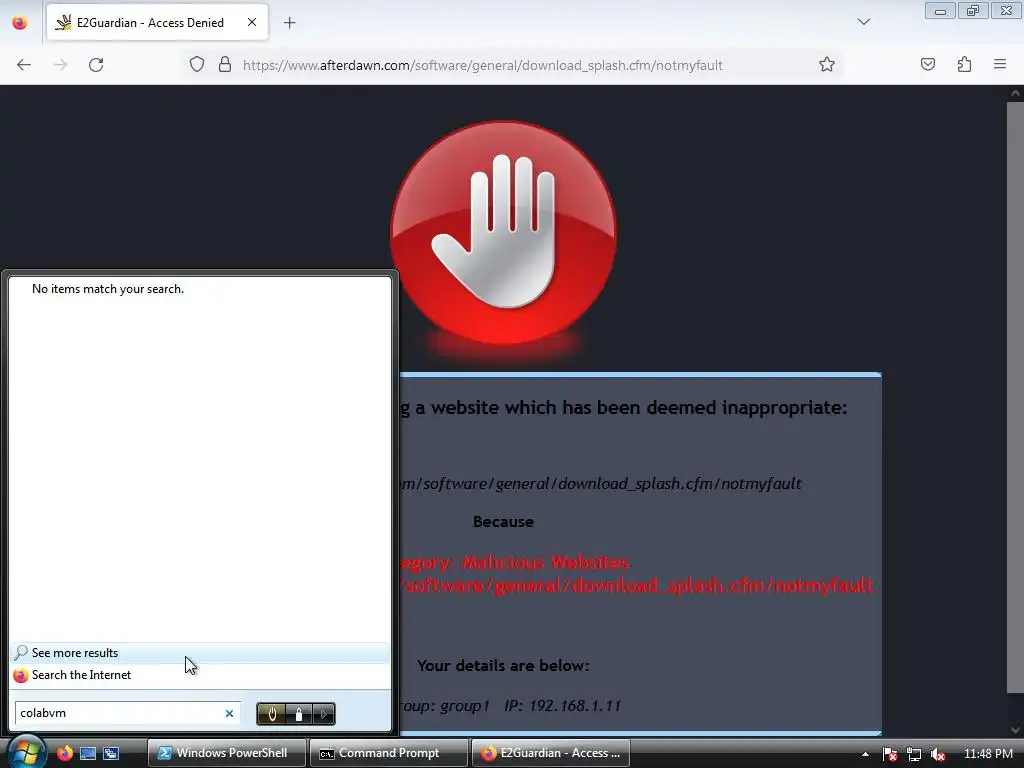1024x768 pixels.
Task: Click the IP: 192.168.1.11 text
Action: point(562,706)
